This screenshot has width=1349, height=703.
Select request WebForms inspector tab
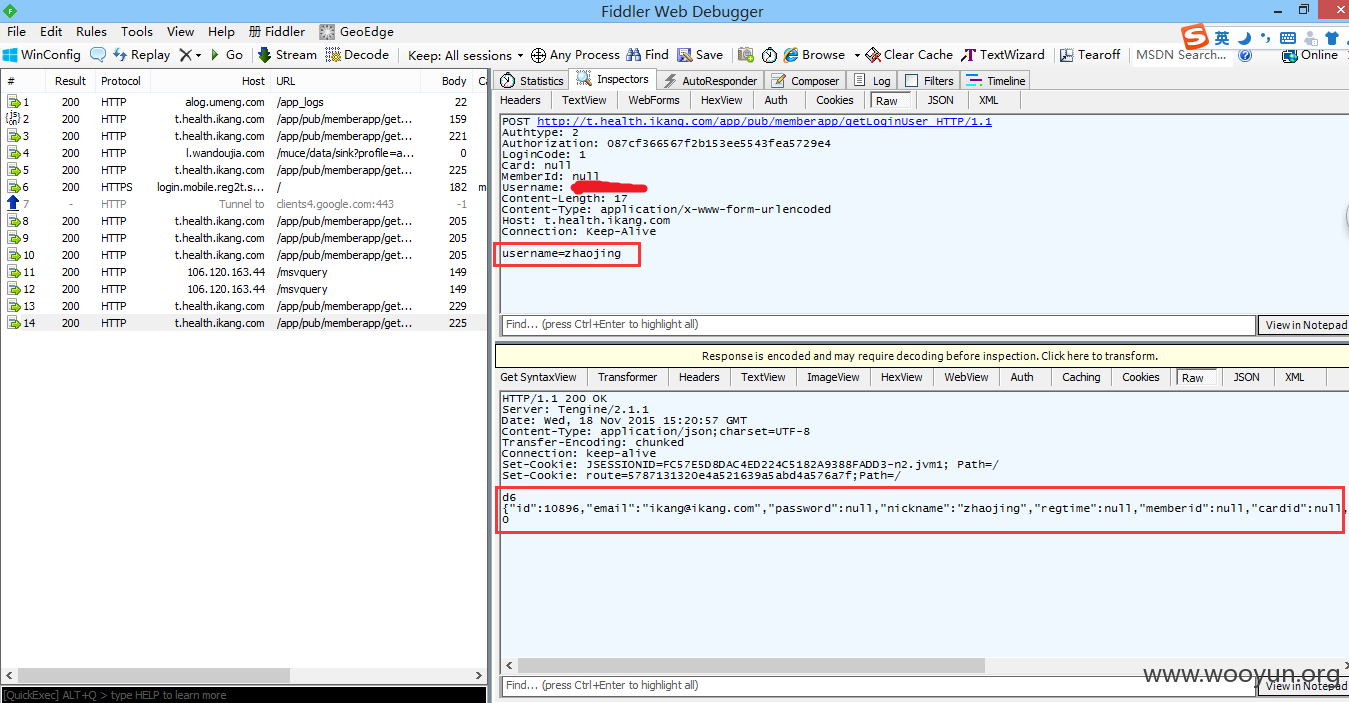(654, 100)
